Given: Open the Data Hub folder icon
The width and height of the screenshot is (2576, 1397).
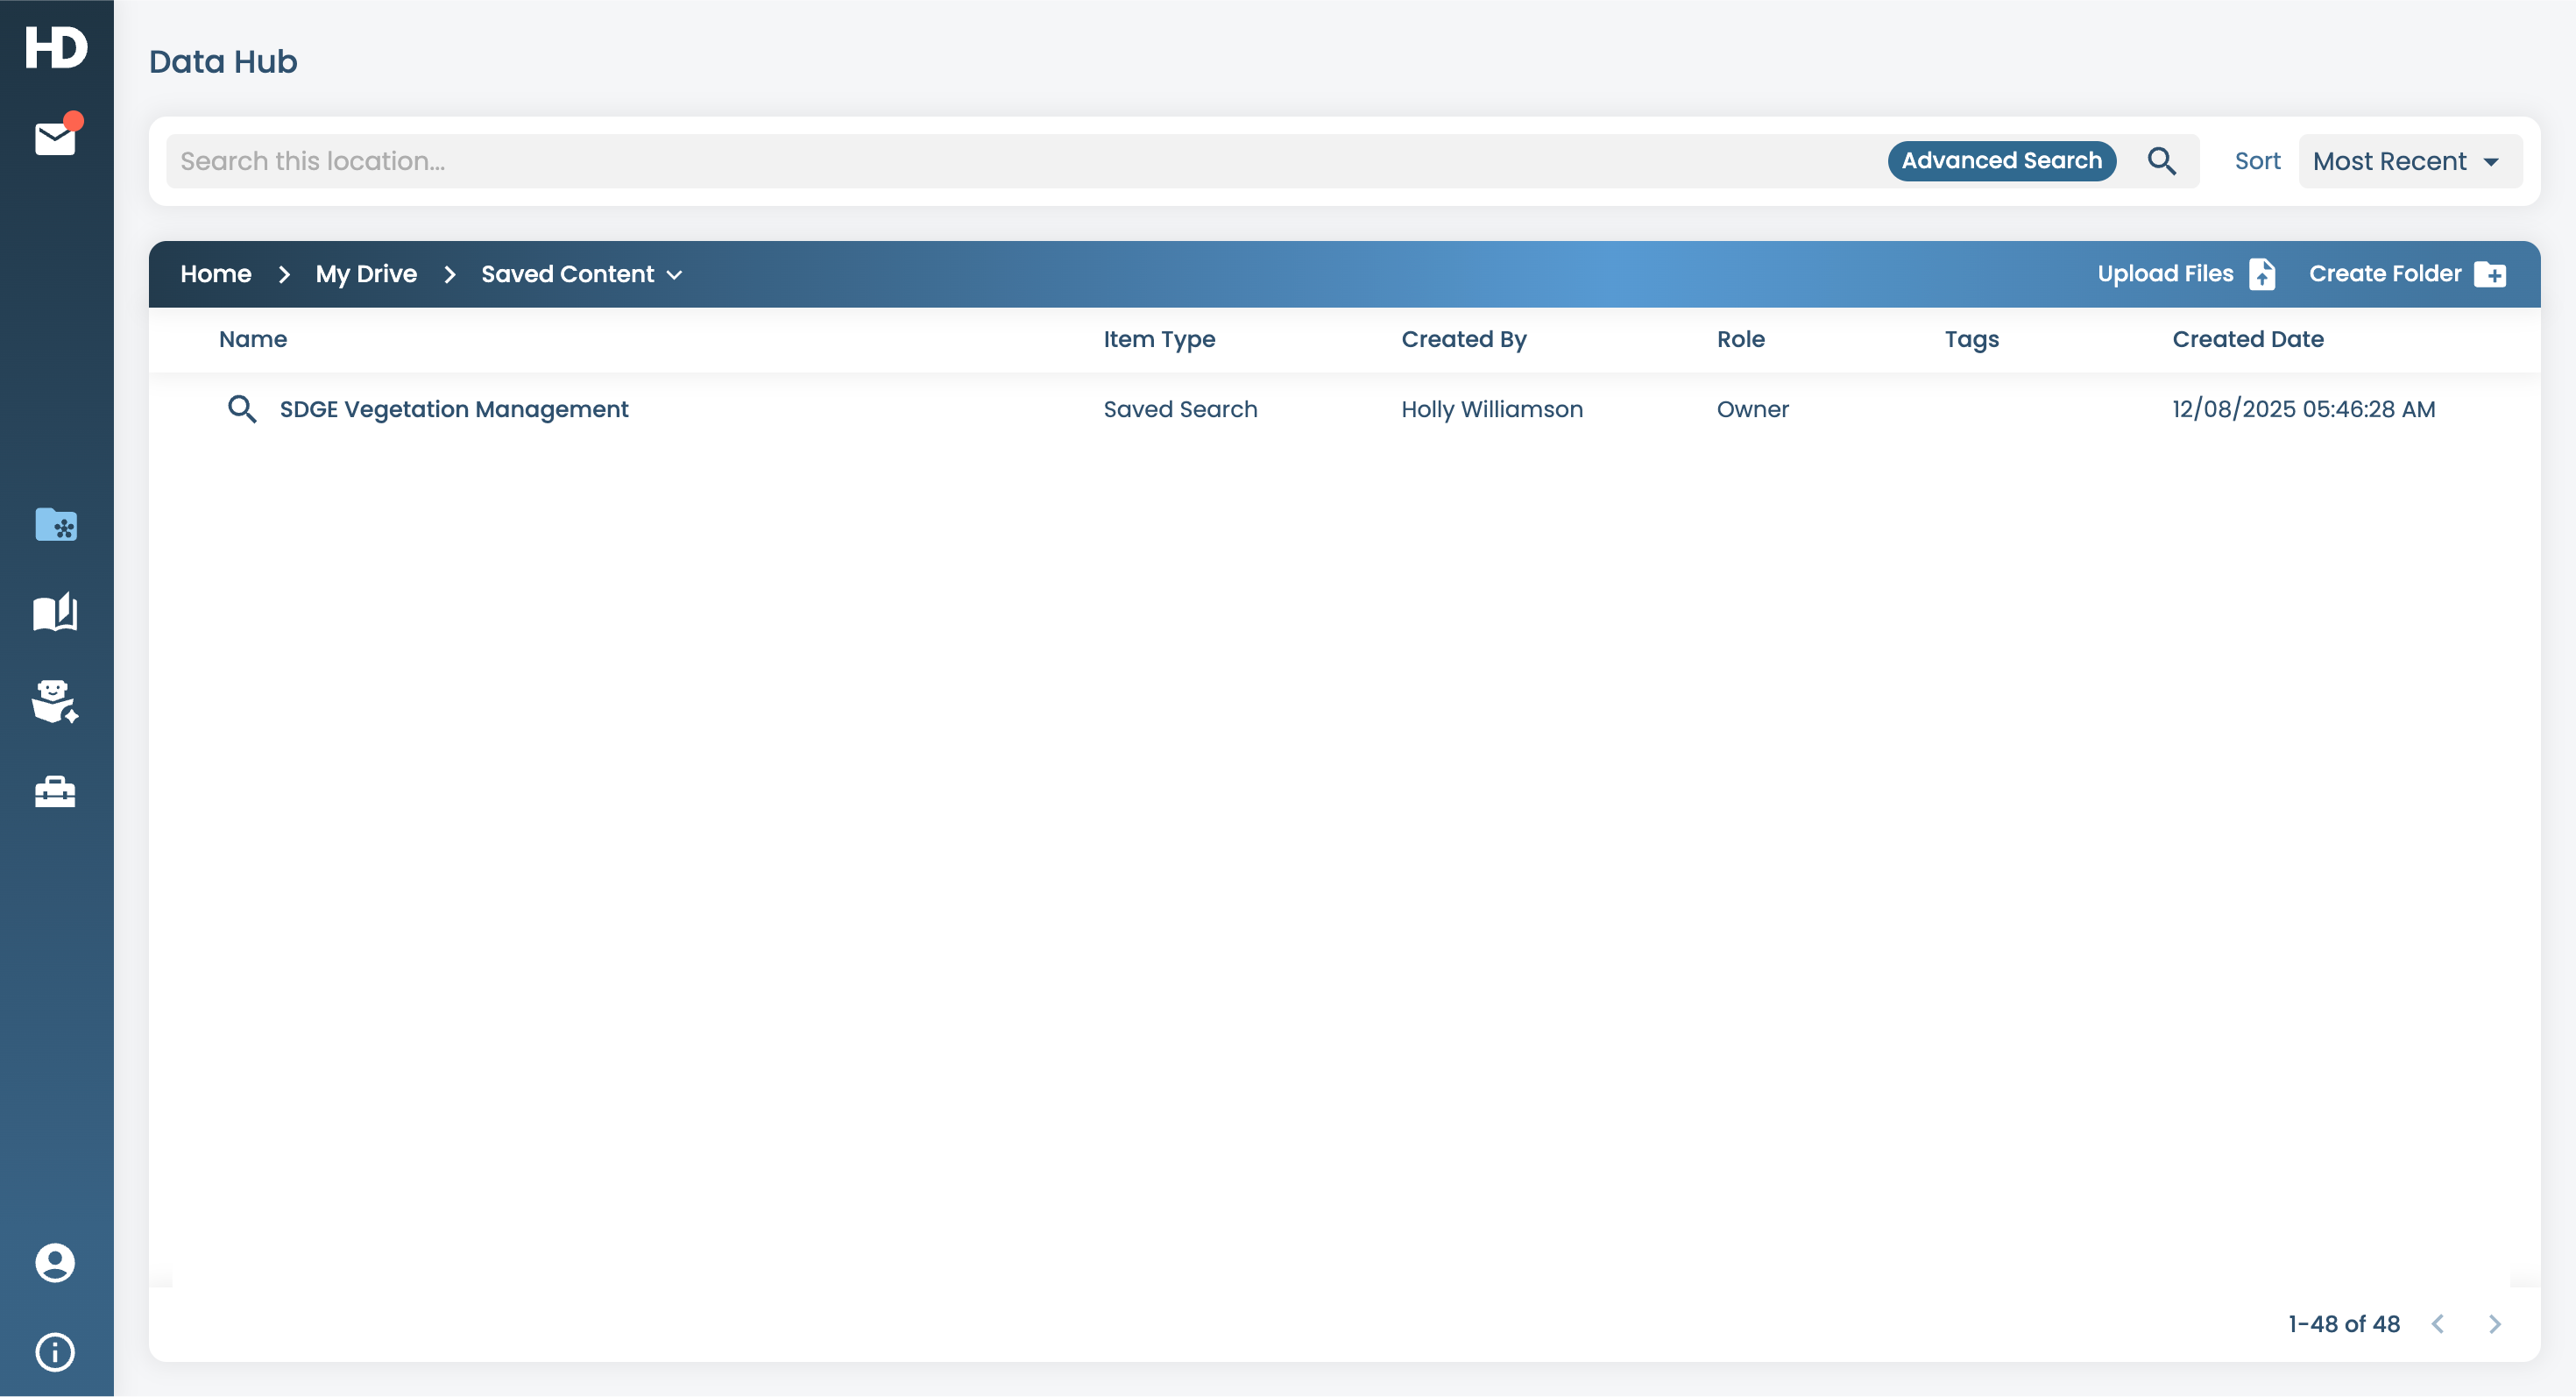Looking at the screenshot, I should (x=56, y=524).
